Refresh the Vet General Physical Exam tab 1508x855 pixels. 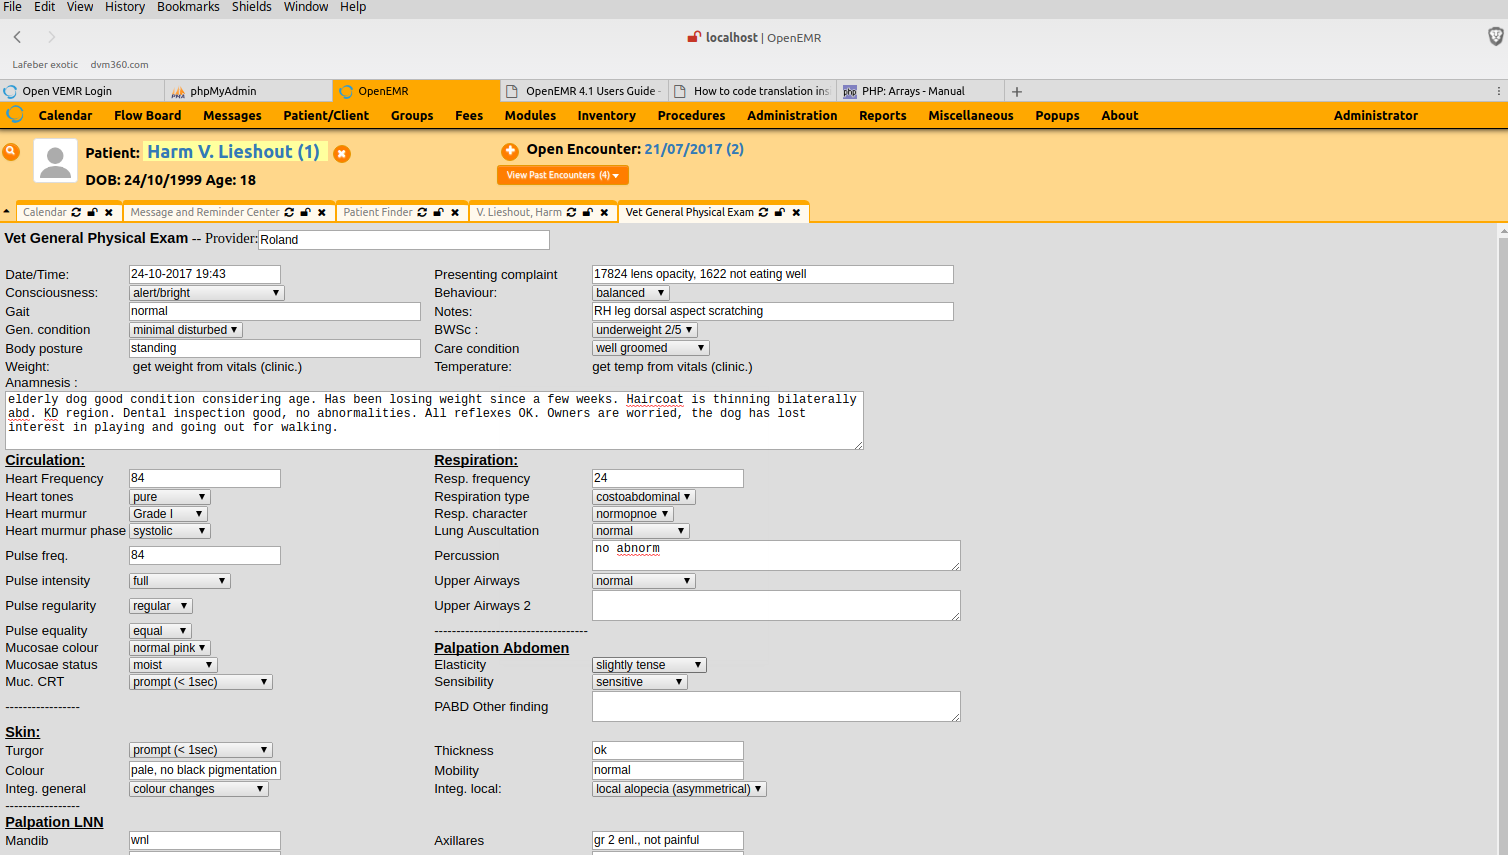point(763,212)
